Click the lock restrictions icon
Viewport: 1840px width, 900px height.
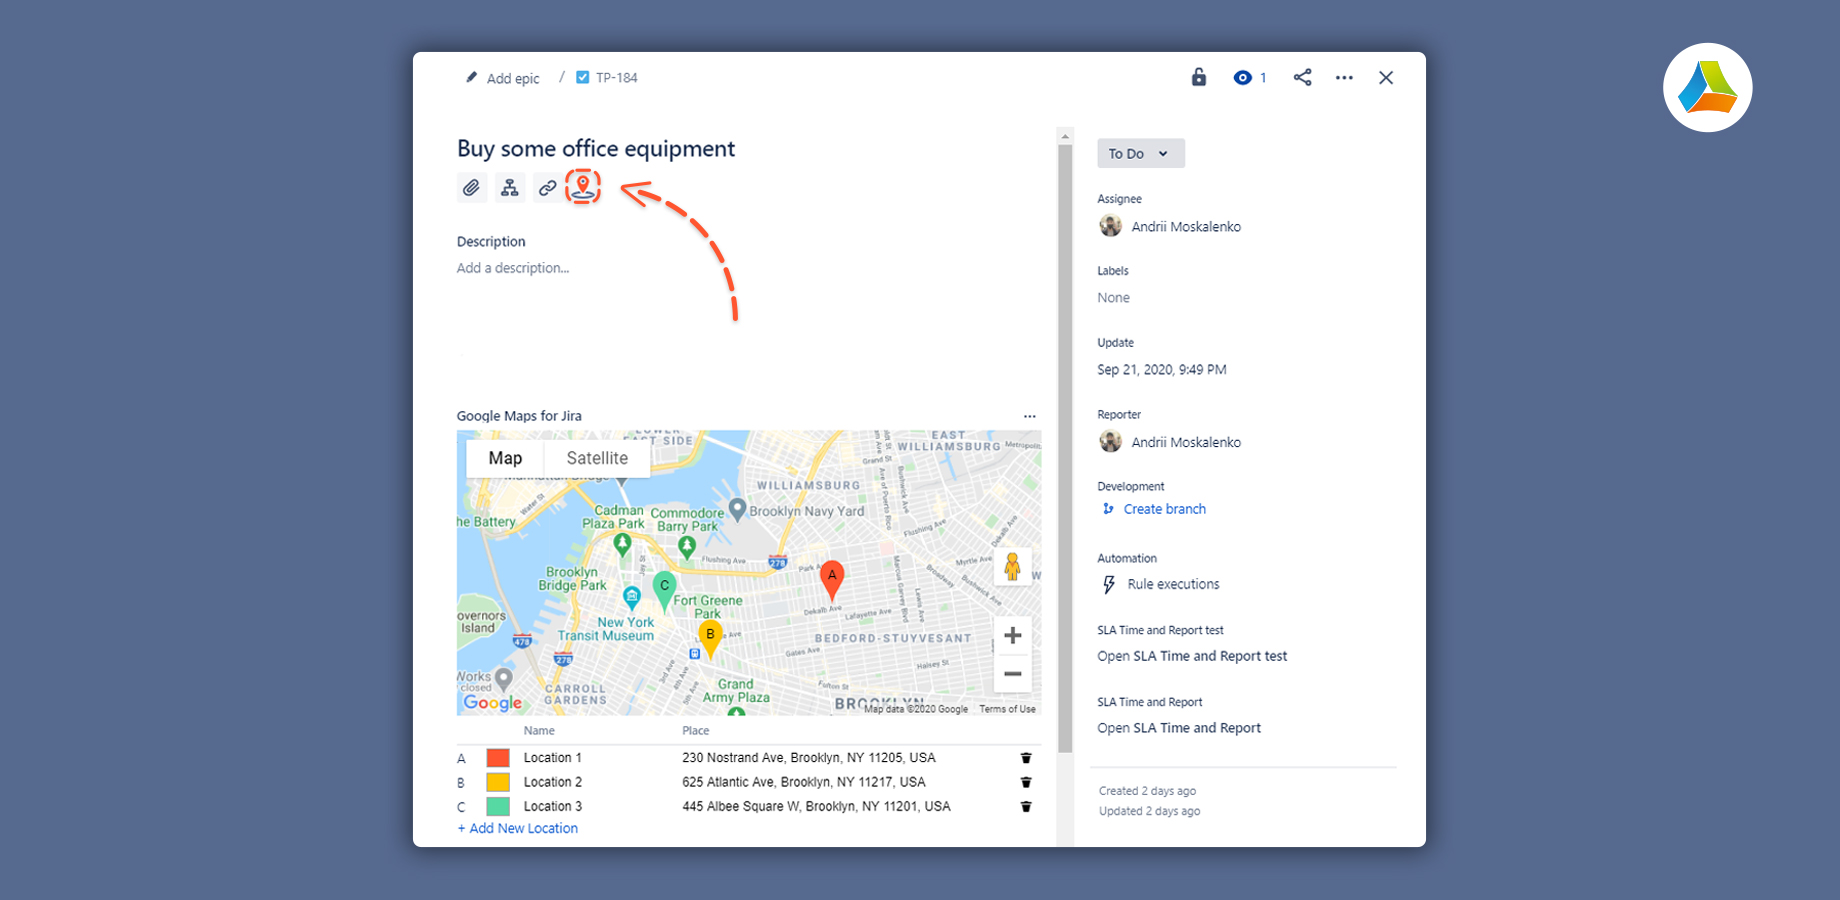pyautogui.click(x=1199, y=77)
